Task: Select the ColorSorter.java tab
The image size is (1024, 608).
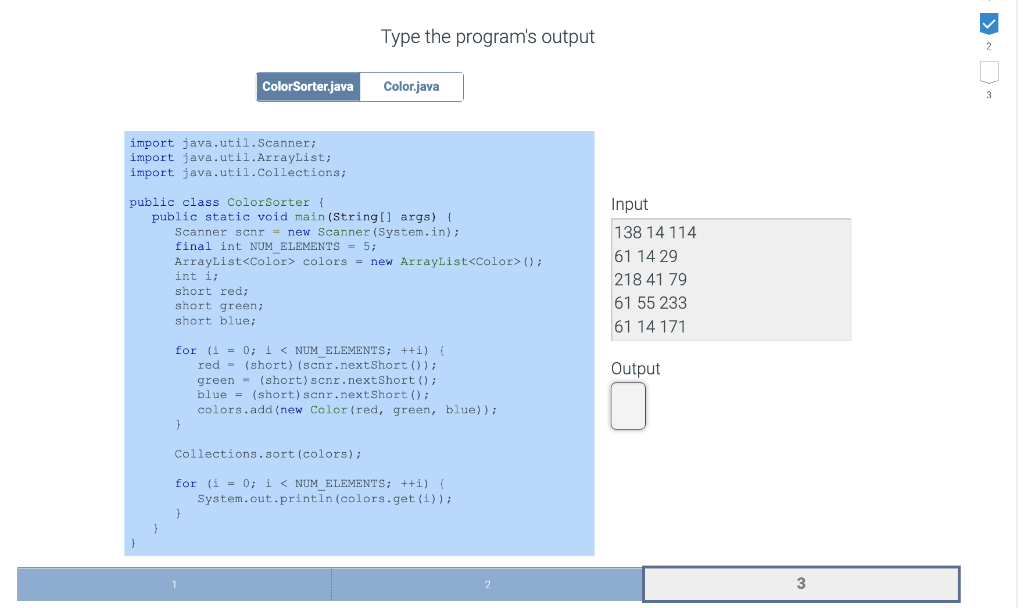Action: pyautogui.click(x=308, y=87)
